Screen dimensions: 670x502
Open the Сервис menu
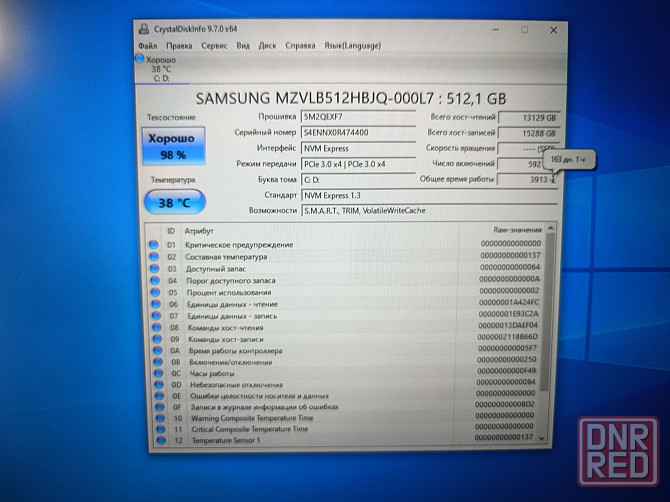(x=214, y=45)
